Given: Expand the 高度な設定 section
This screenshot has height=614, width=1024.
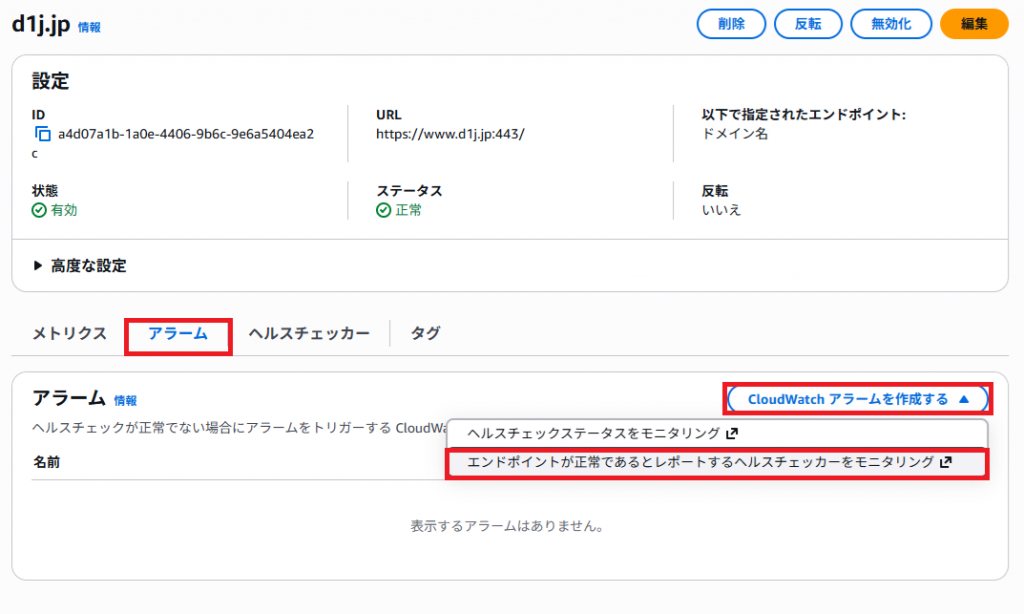Looking at the screenshot, I should tap(38, 266).
